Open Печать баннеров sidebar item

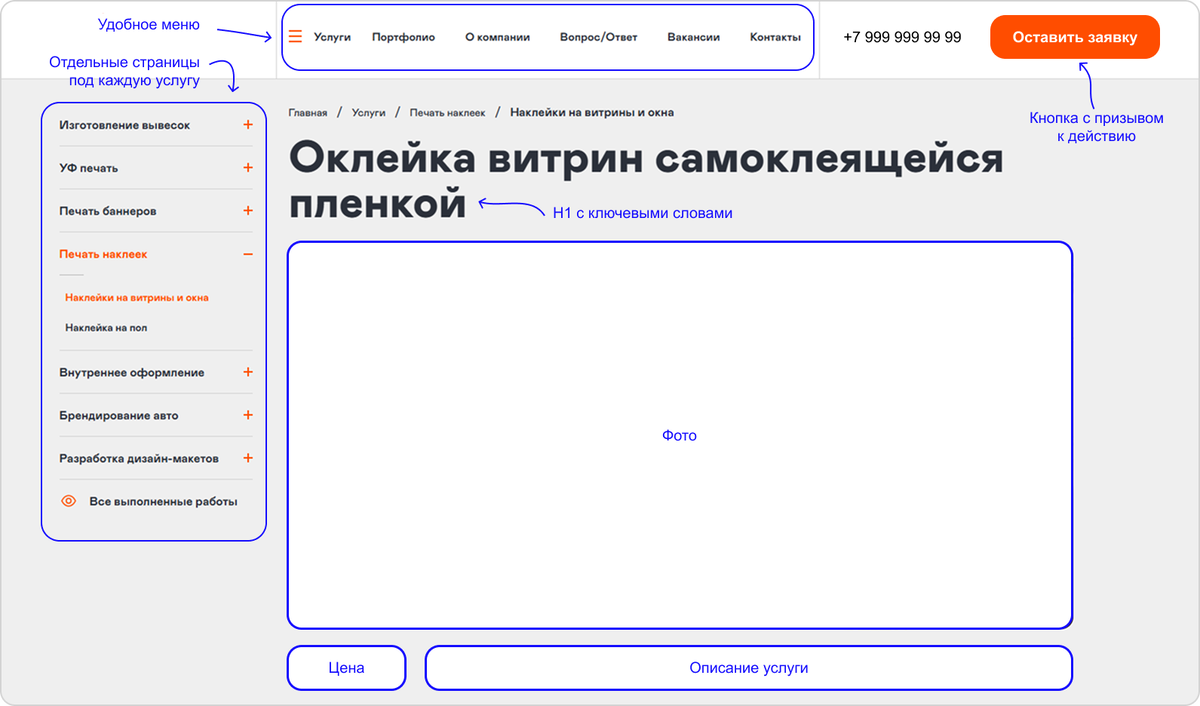click(108, 211)
